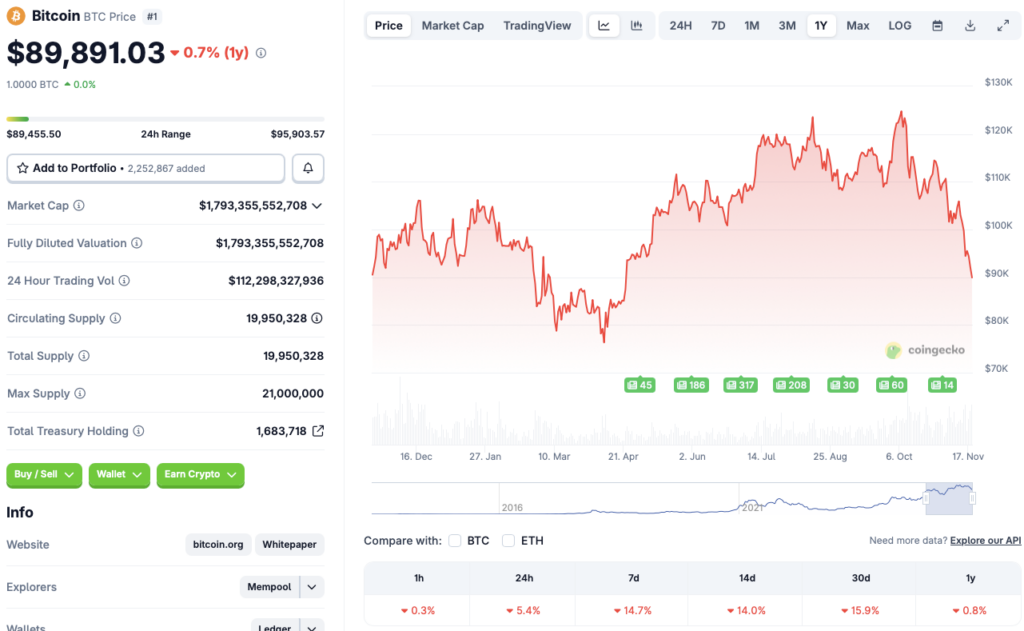Select the Market Cap chart tab
Screen dimensions: 1024x631
pyautogui.click(x=452, y=25)
